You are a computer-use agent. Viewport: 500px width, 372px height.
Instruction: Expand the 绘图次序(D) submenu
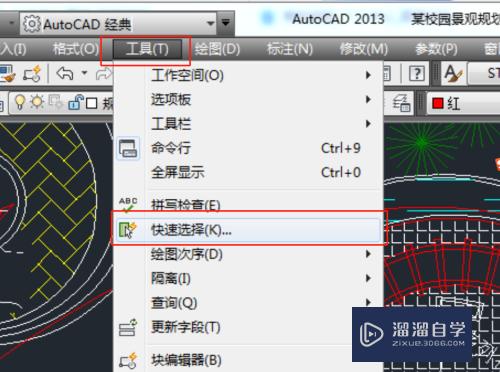point(248,254)
